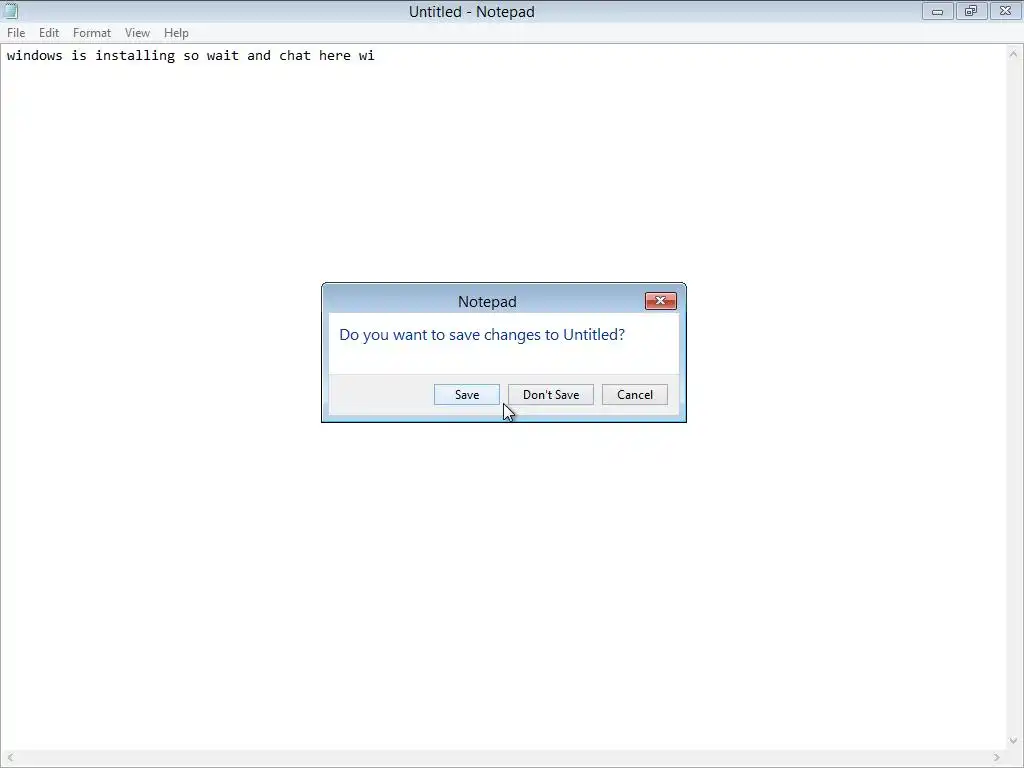Click the horizontal scrollbar left arrow

coord(10,758)
